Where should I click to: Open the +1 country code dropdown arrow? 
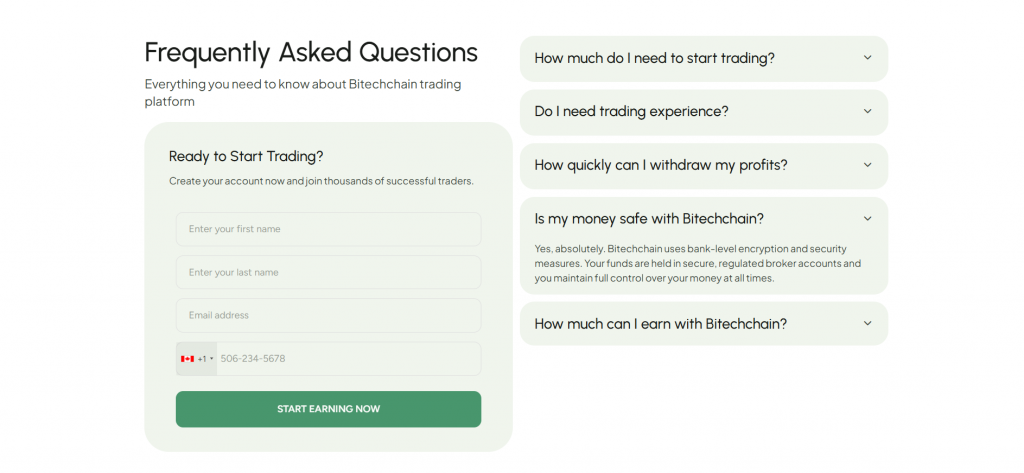tap(212, 359)
